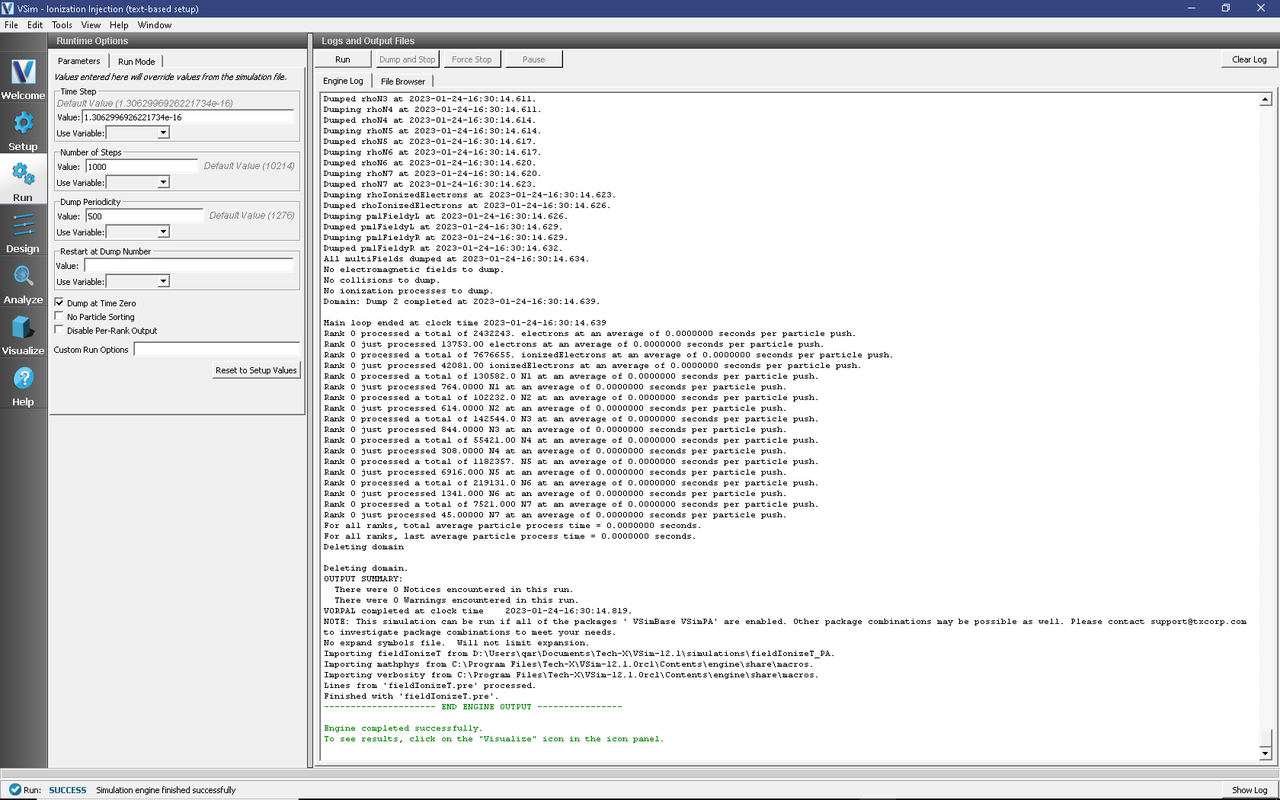The width and height of the screenshot is (1280, 800).
Task: Open the View menu
Action: tap(90, 24)
